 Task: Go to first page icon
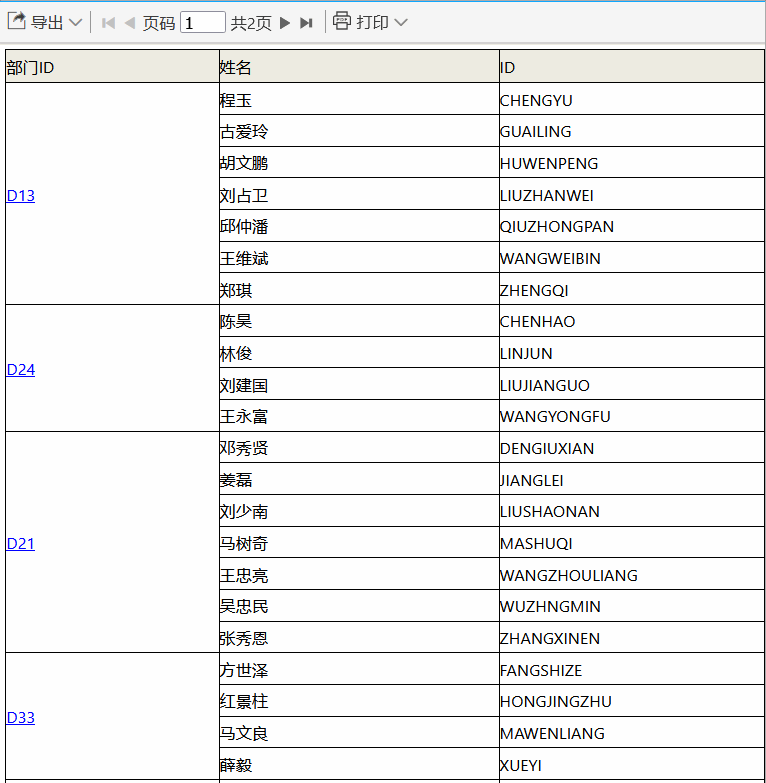(x=108, y=23)
